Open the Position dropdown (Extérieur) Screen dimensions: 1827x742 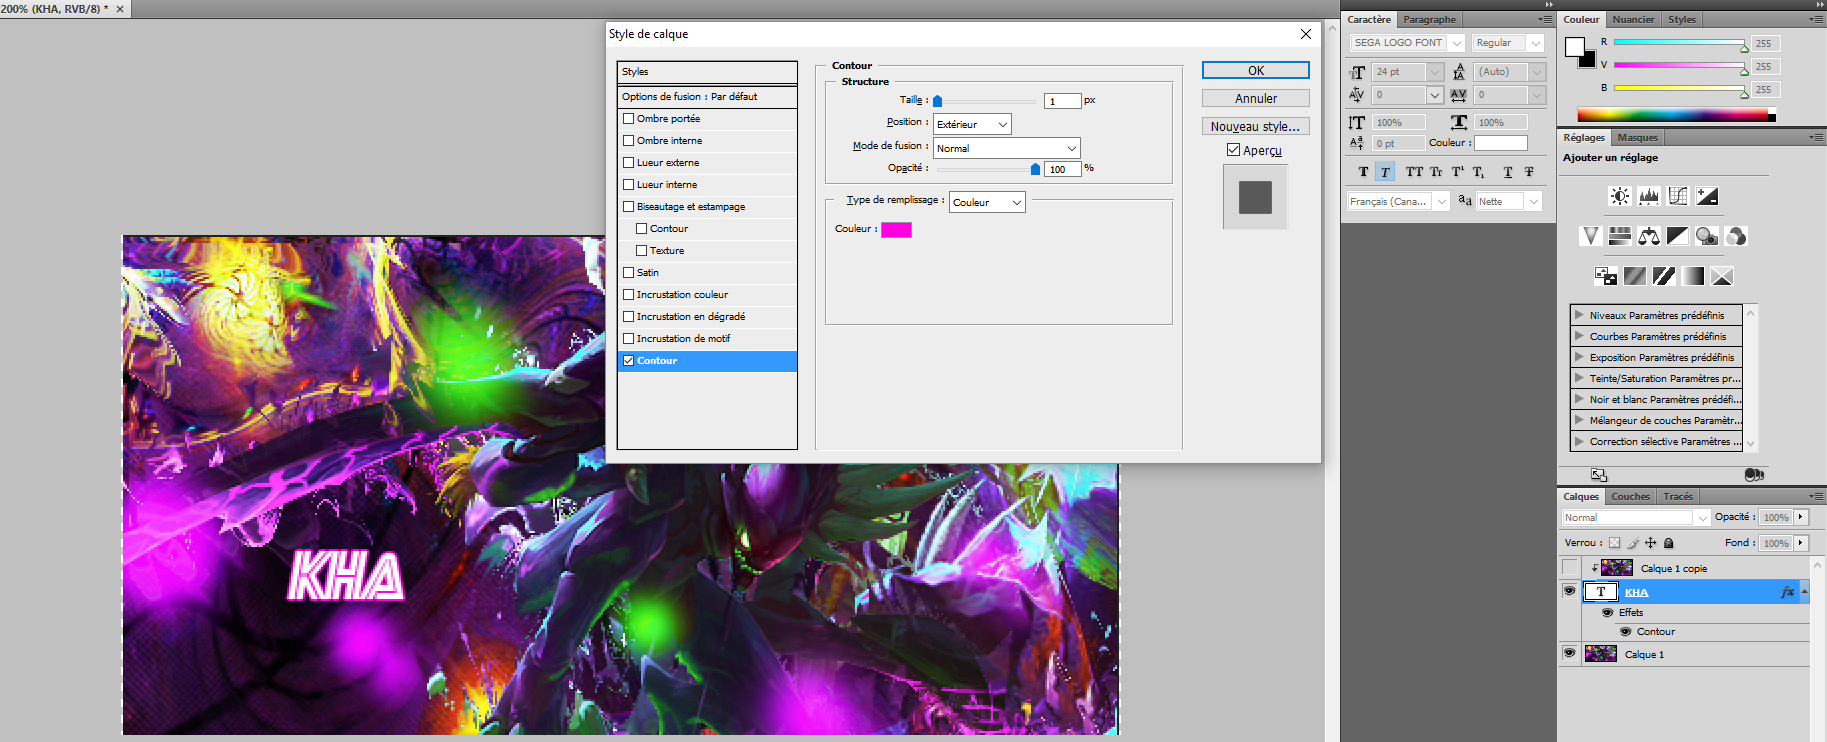(x=972, y=124)
